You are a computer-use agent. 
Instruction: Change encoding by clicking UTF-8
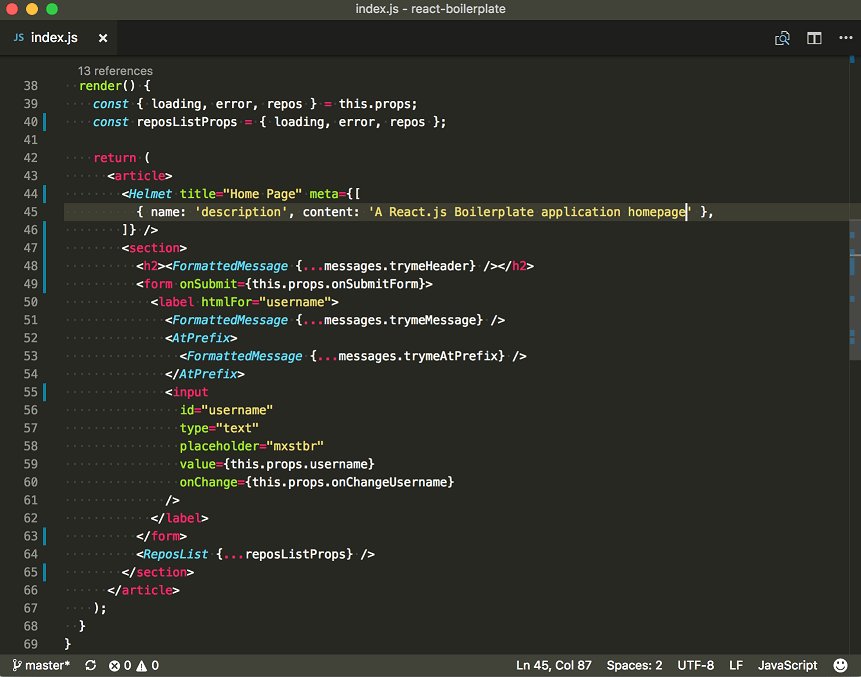coord(695,665)
